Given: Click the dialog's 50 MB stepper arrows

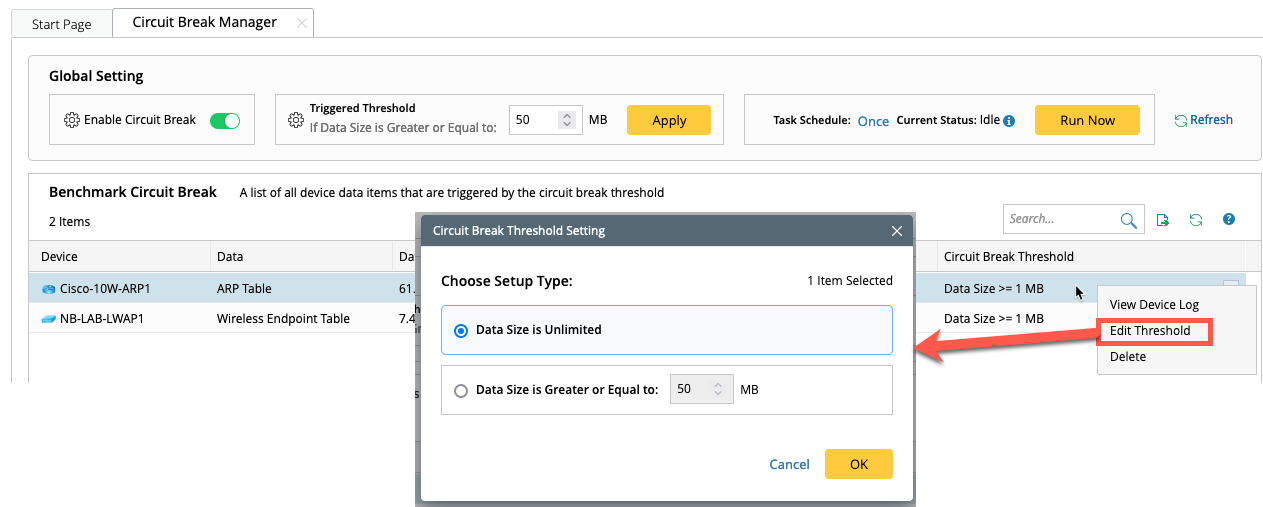Looking at the screenshot, I should [x=717, y=389].
